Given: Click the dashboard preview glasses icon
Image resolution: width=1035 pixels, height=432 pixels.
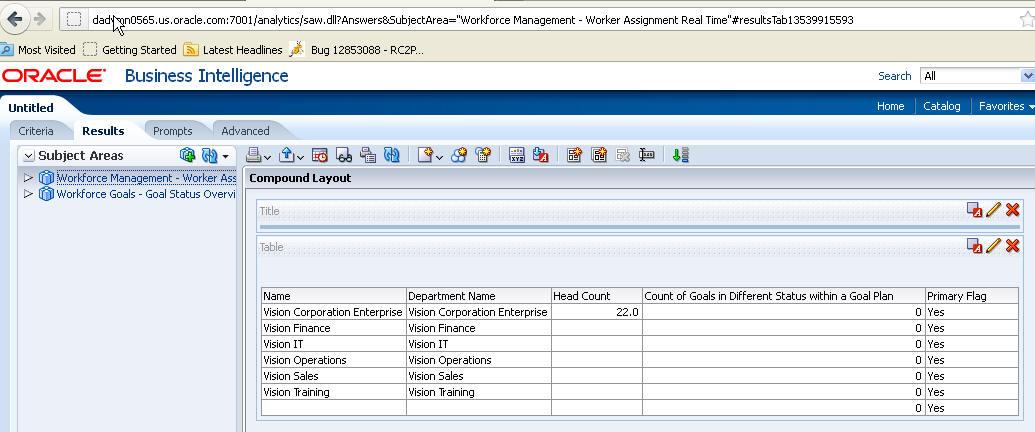Looking at the screenshot, I should (344, 155).
